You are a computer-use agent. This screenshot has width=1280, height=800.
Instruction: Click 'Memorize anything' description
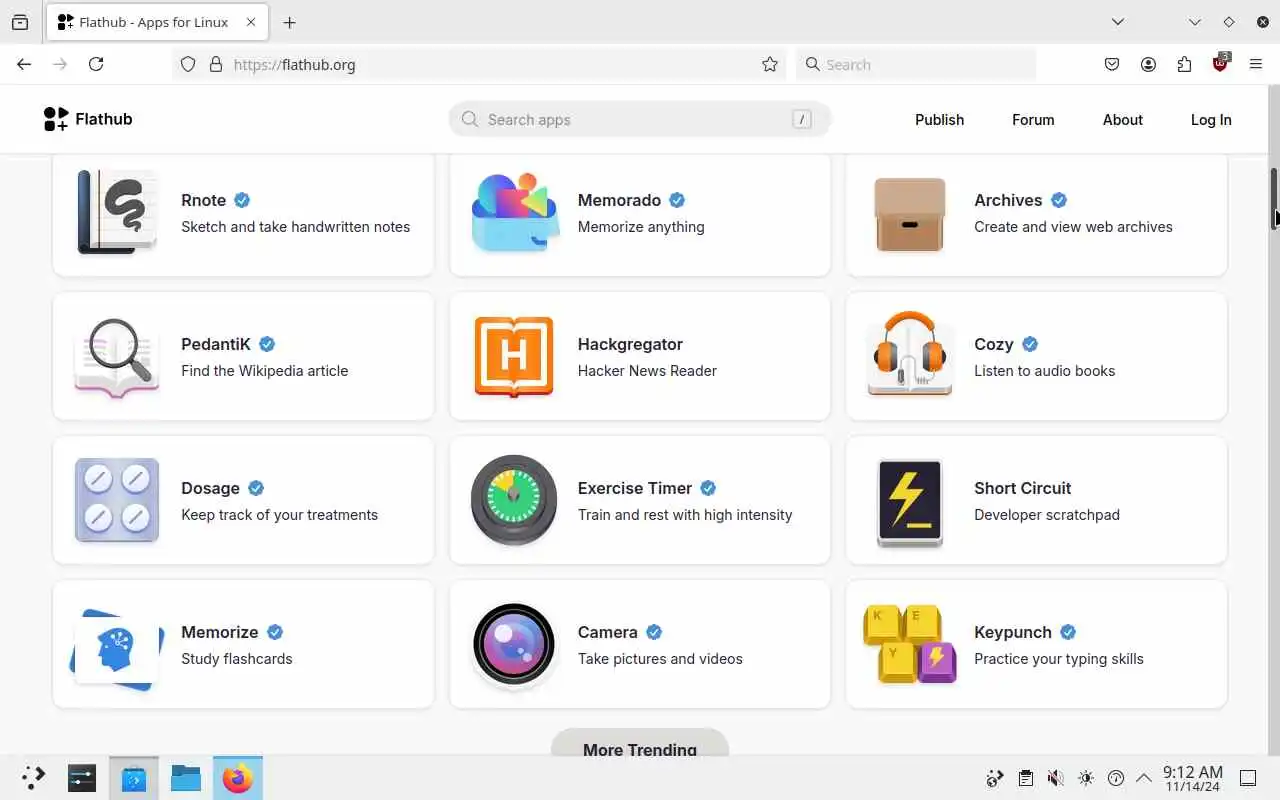pyautogui.click(x=641, y=226)
